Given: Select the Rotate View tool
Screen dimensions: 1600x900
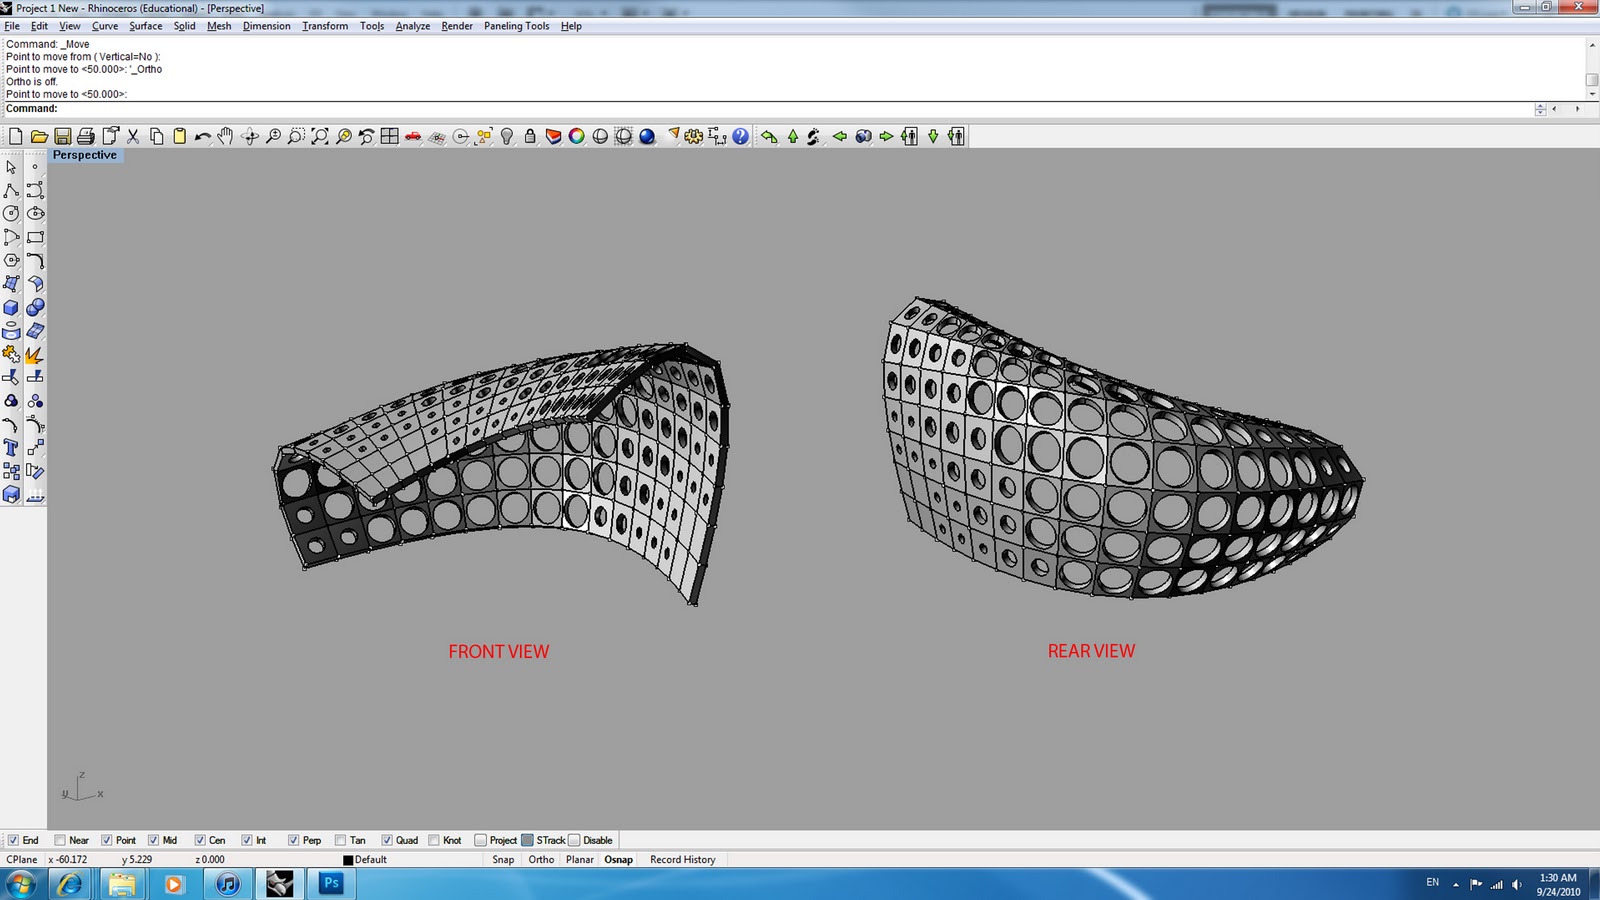Looking at the screenshot, I should pyautogui.click(x=248, y=136).
